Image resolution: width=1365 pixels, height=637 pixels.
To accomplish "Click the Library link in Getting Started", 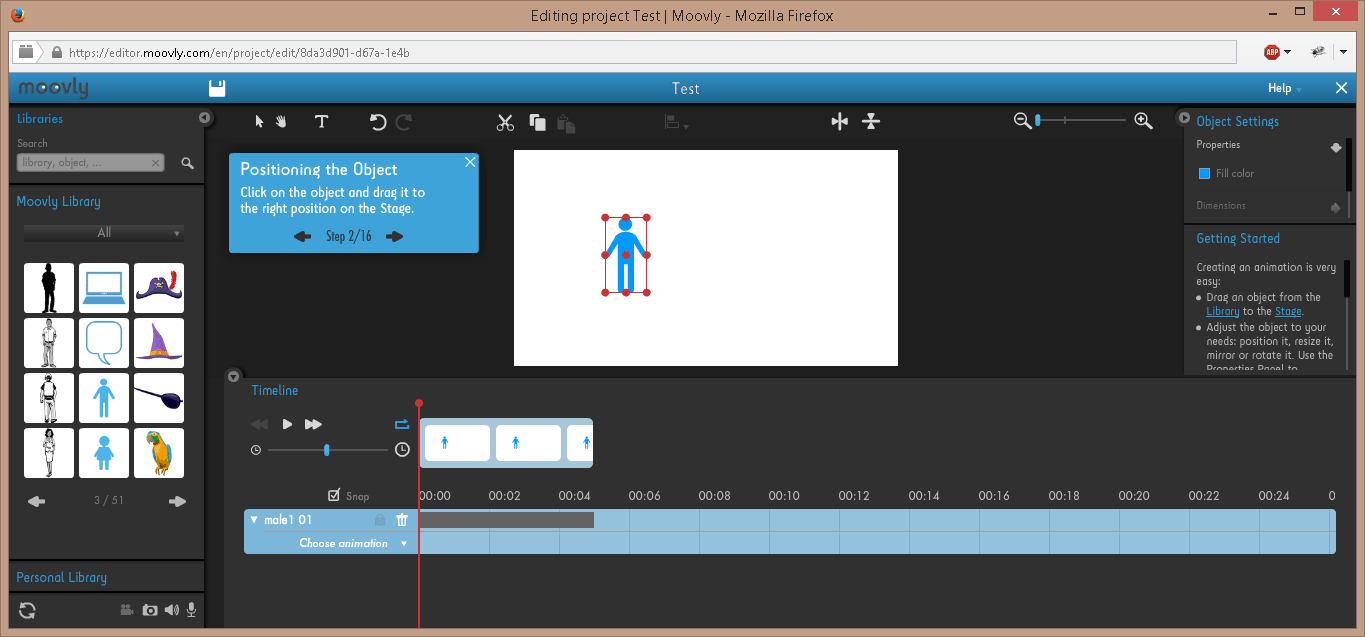I will click(1222, 311).
